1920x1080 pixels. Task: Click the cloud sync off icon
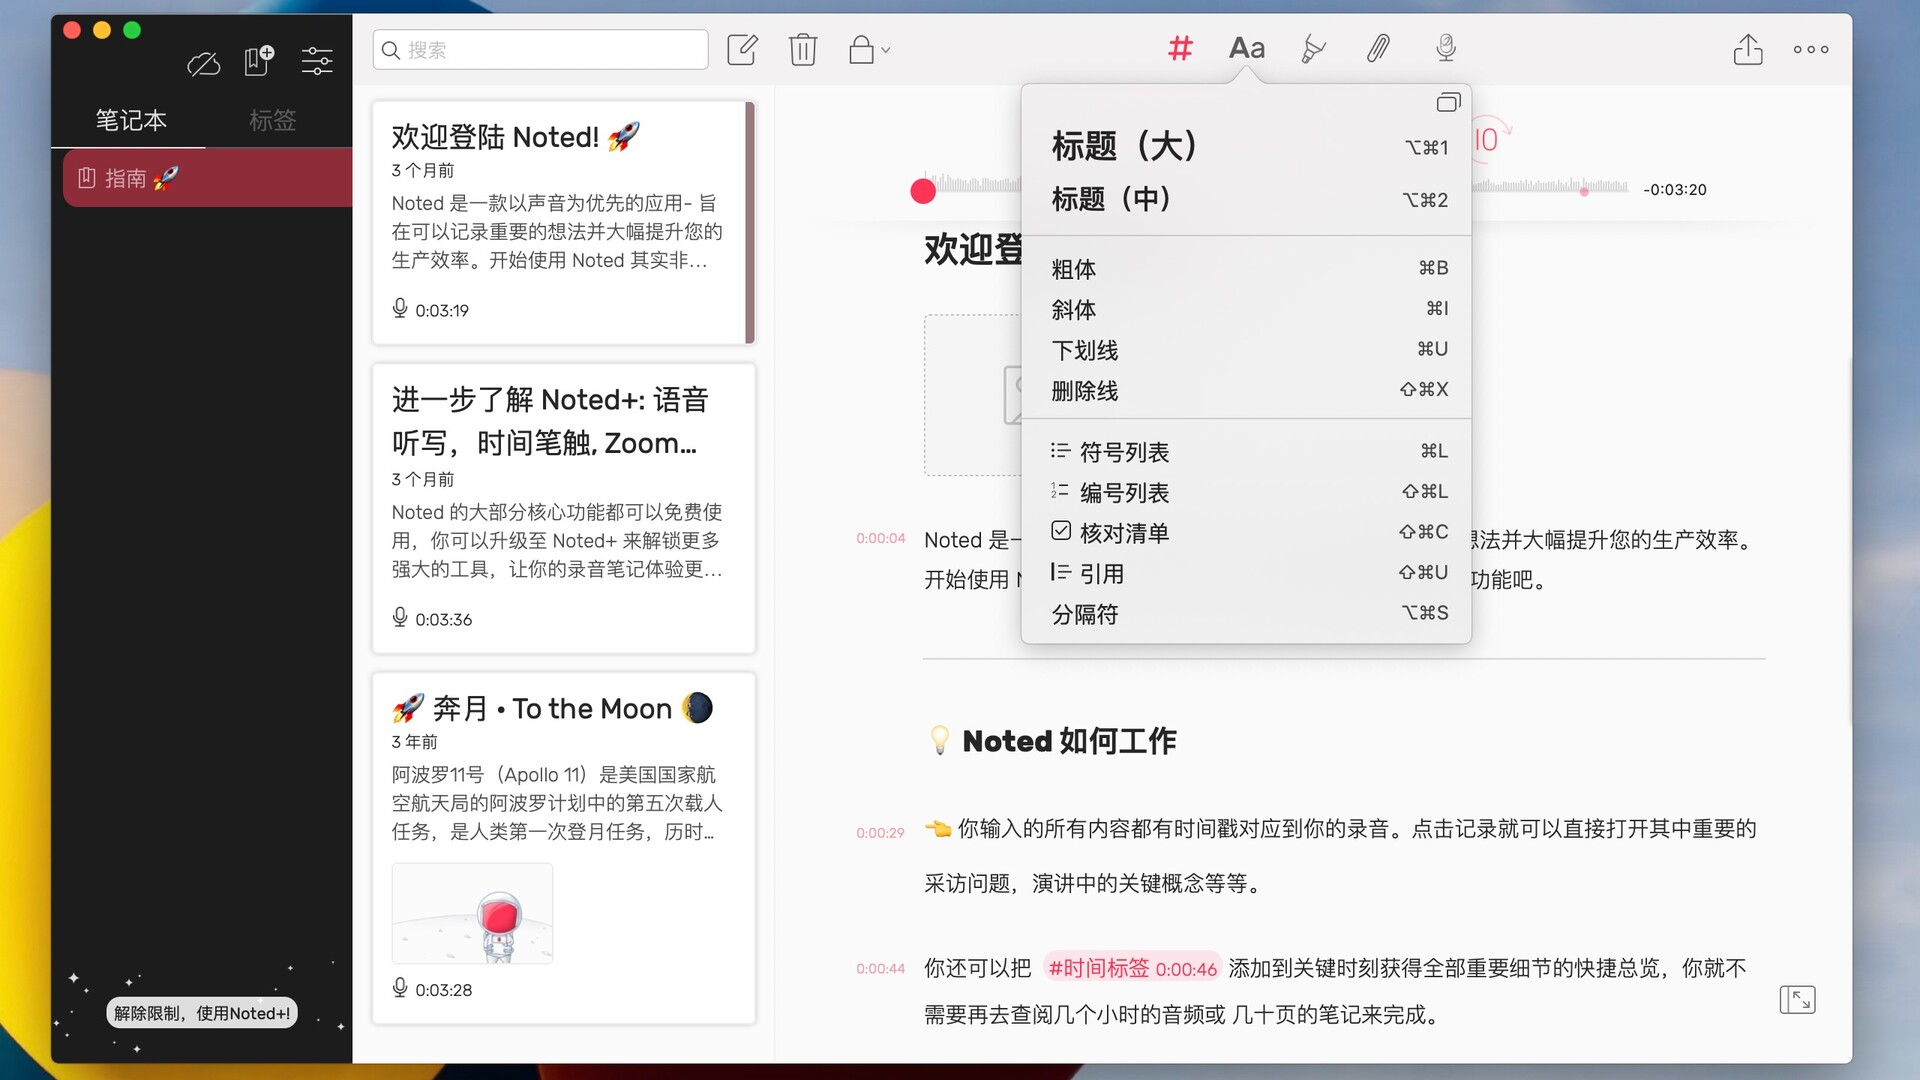pos(203,64)
